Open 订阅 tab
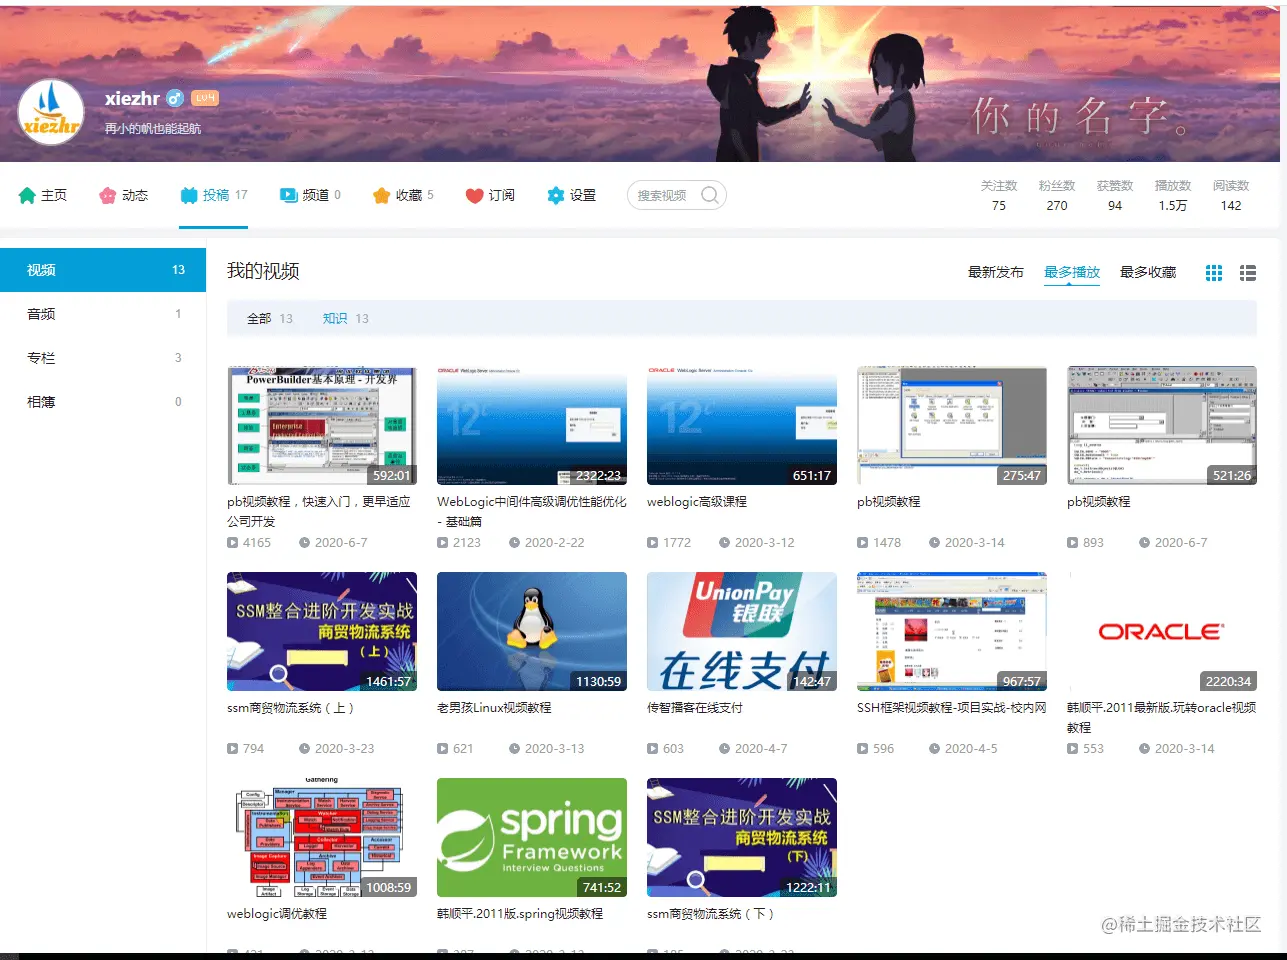 pyautogui.click(x=490, y=195)
